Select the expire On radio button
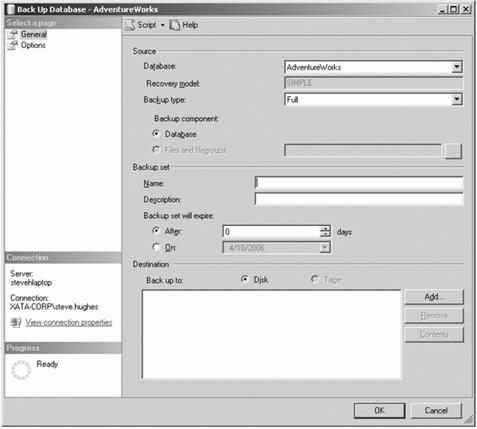Image resolution: width=477 pixels, height=429 pixels. (156, 247)
